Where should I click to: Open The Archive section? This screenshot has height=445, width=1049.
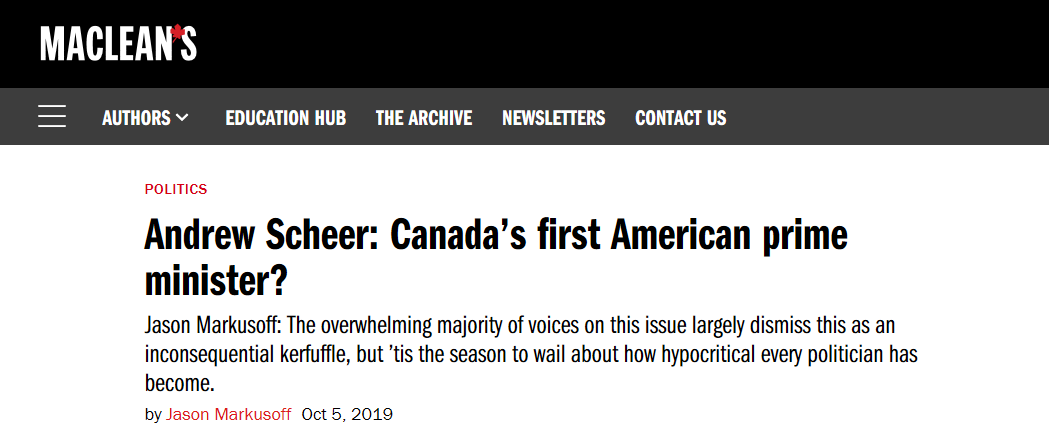click(x=424, y=118)
